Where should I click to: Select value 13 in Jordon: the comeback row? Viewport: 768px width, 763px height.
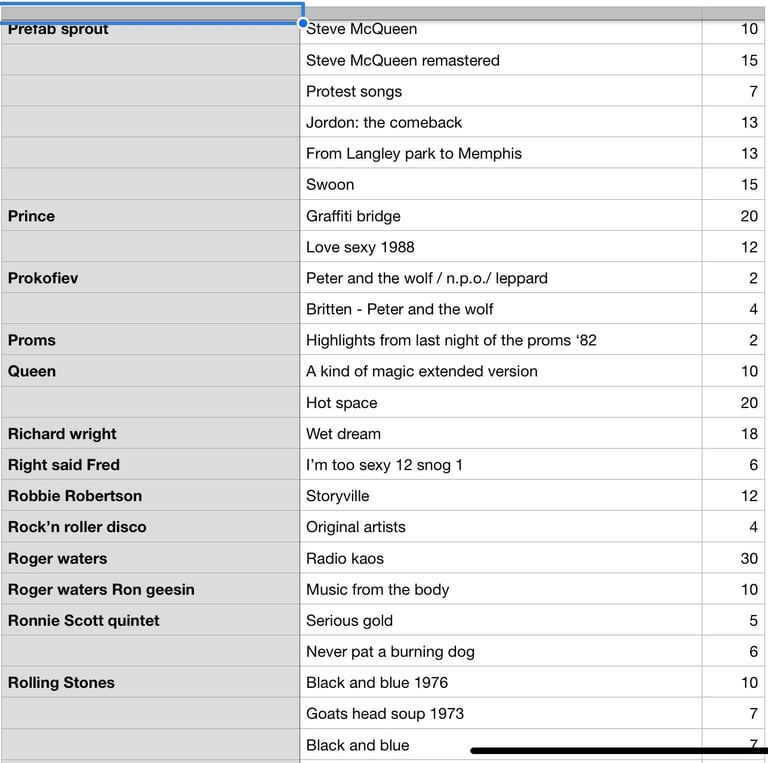733,122
